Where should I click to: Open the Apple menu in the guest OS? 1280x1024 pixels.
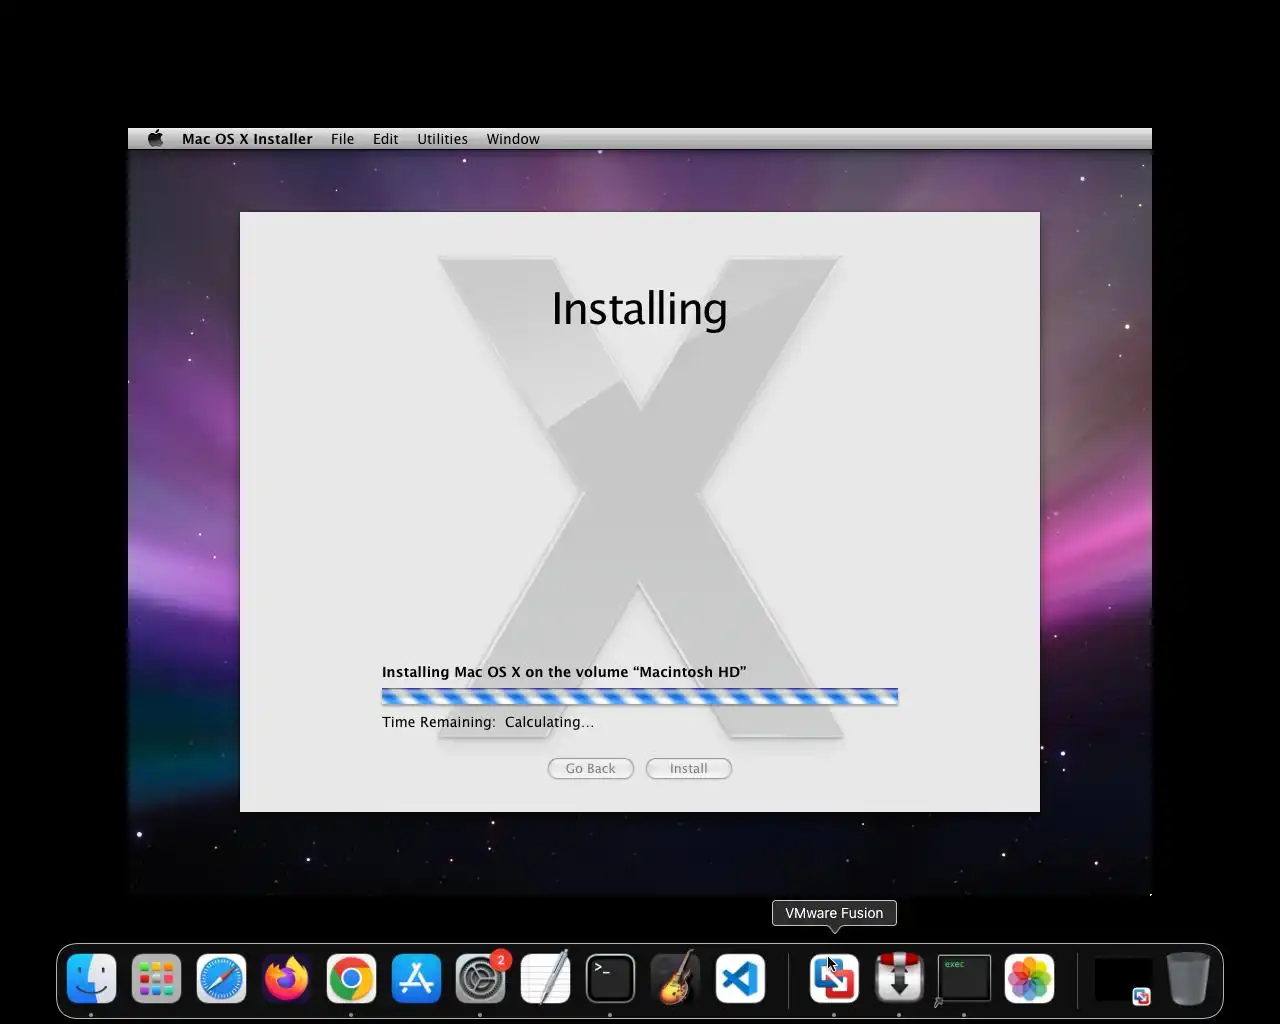tap(155, 139)
